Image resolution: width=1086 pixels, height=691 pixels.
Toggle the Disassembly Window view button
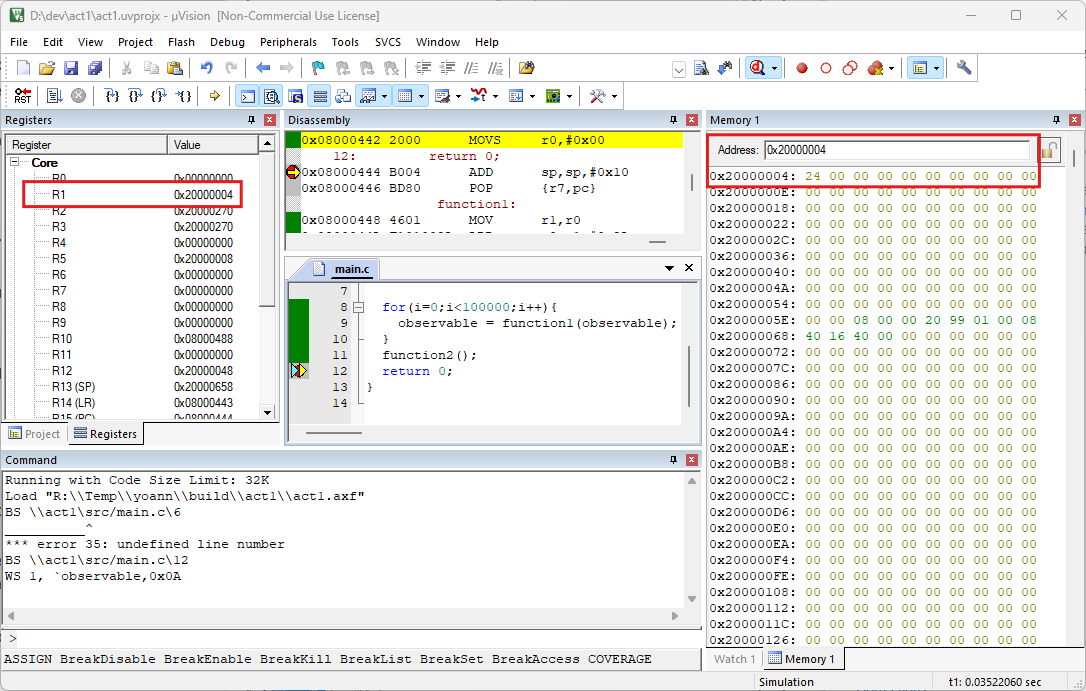tap(271, 96)
